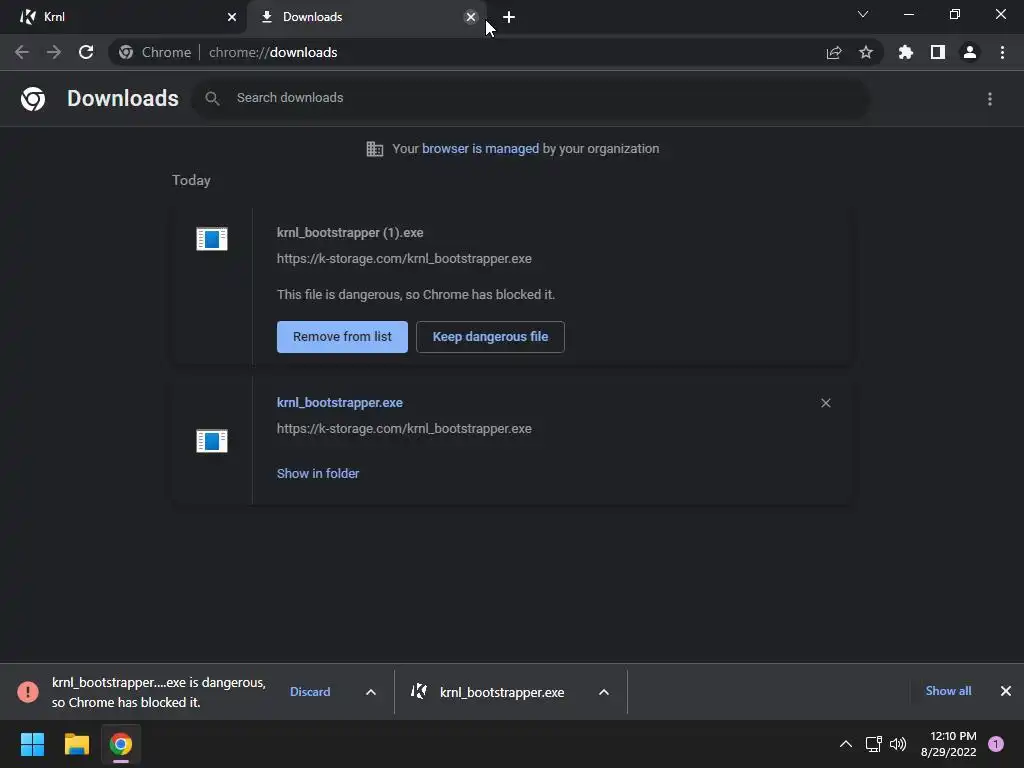Image resolution: width=1024 pixels, height=768 pixels.
Task: Open the 'browser is managed' link
Action: 481,149
